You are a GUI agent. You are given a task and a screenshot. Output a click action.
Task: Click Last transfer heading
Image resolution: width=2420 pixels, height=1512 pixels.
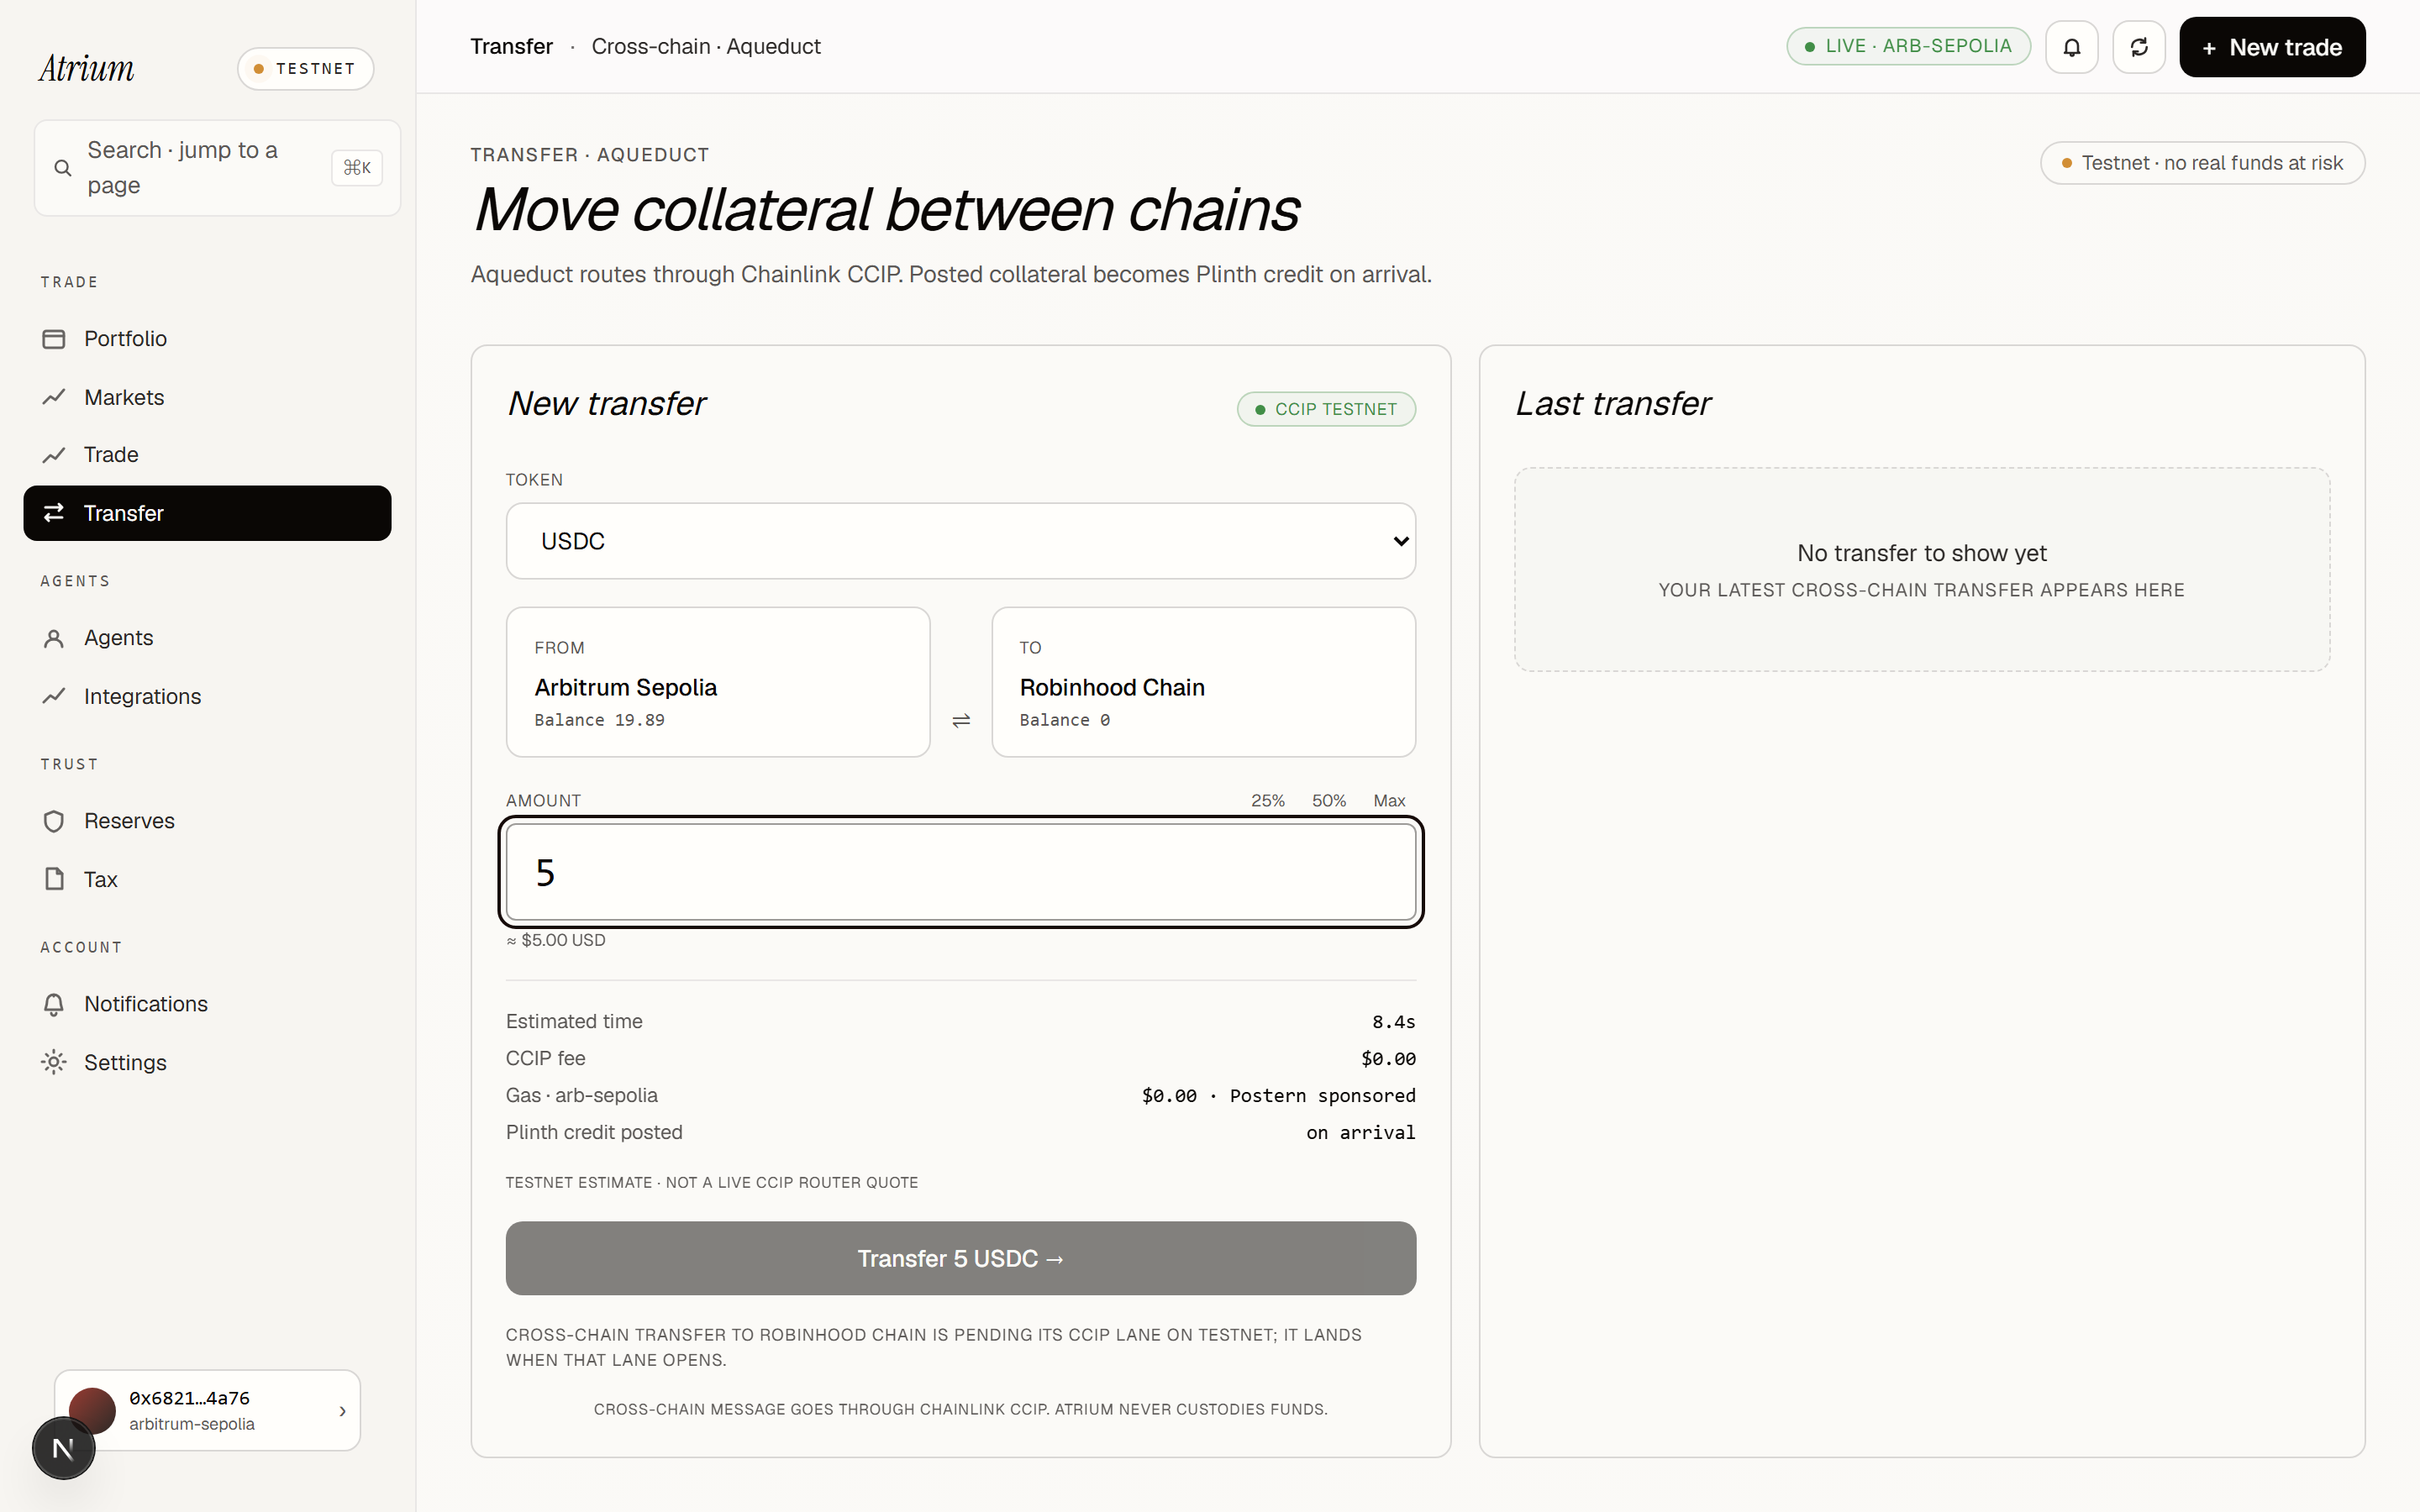click(1612, 403)
